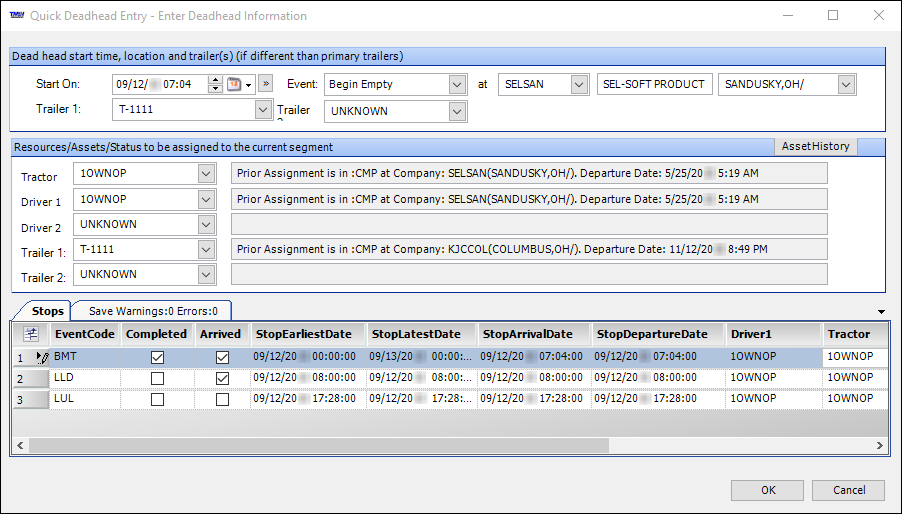902x514 pixels.
Task: Click the tab strip overflow arrow
Action: coord(880,312)
